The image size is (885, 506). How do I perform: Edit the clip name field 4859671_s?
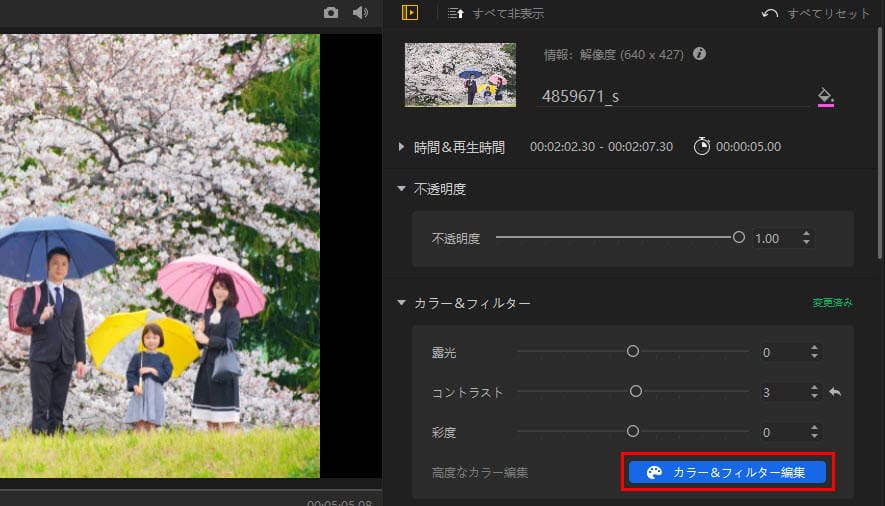[673, 96]
